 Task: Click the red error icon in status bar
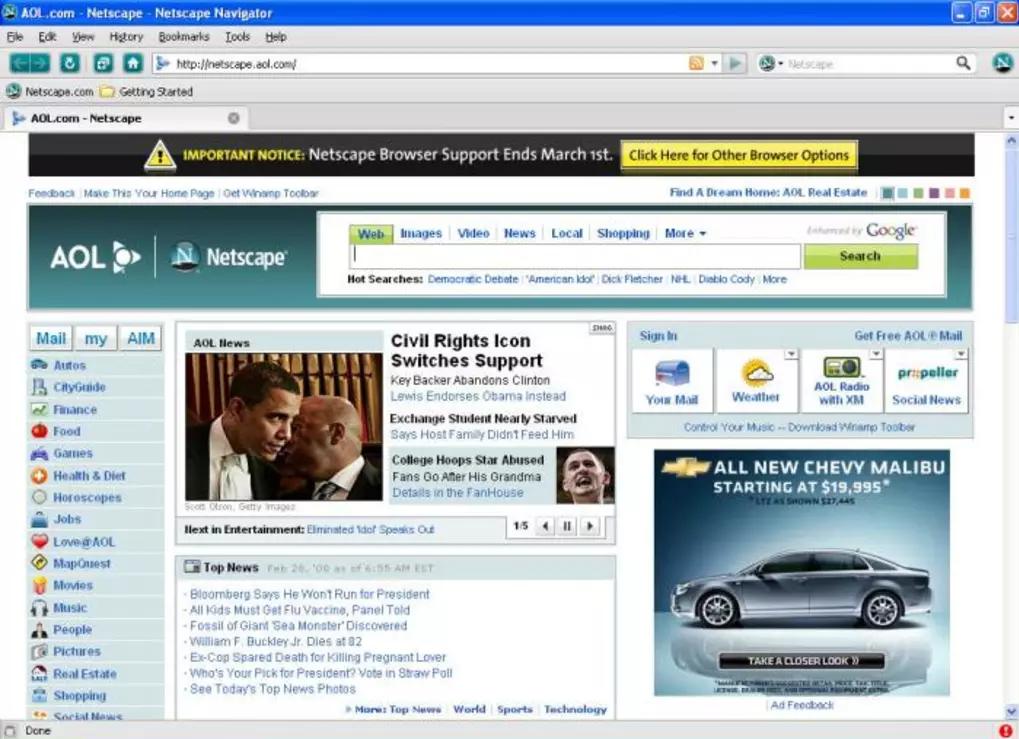tap(1006, 731)
